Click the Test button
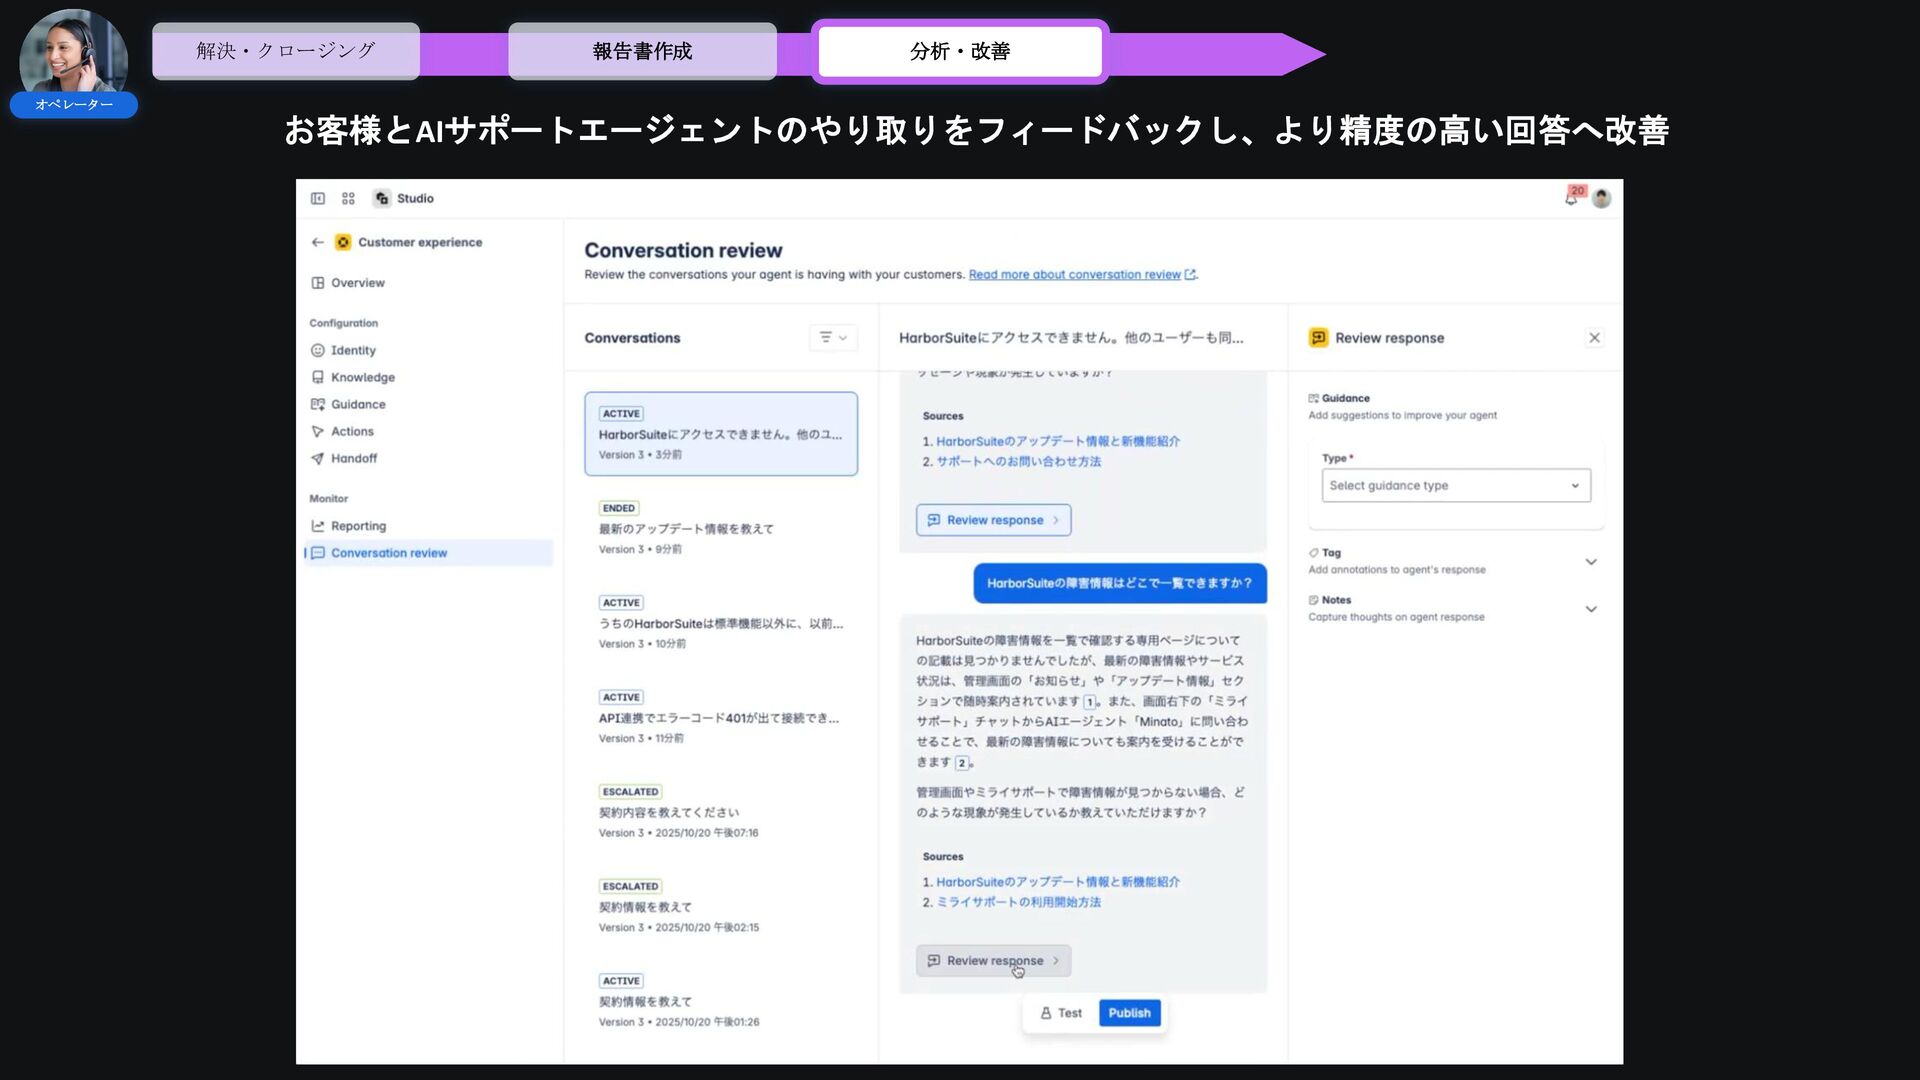This screenshot has height=1080, width=1920. [x=1061, y=1013]
